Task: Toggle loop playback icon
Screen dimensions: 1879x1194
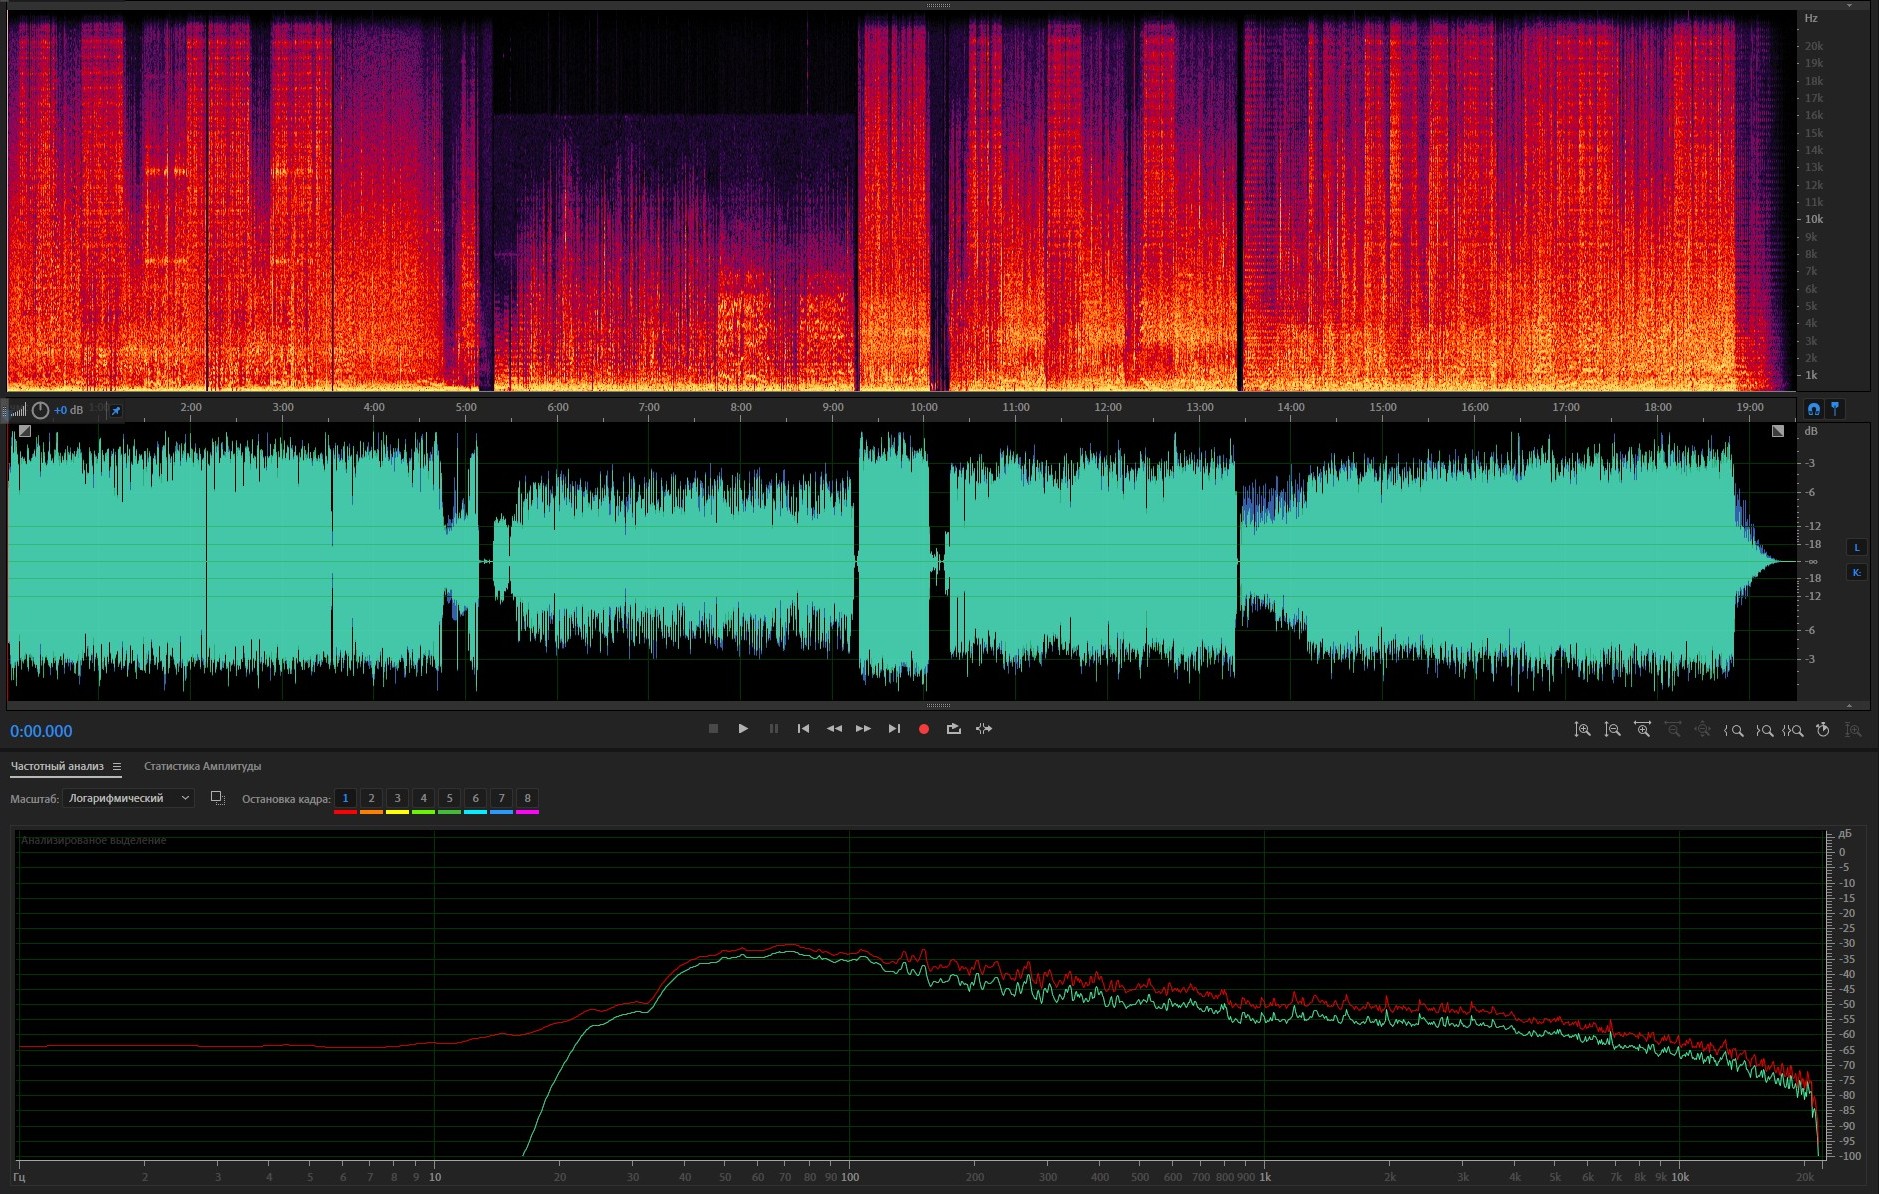Action: [x=953, y=729]
